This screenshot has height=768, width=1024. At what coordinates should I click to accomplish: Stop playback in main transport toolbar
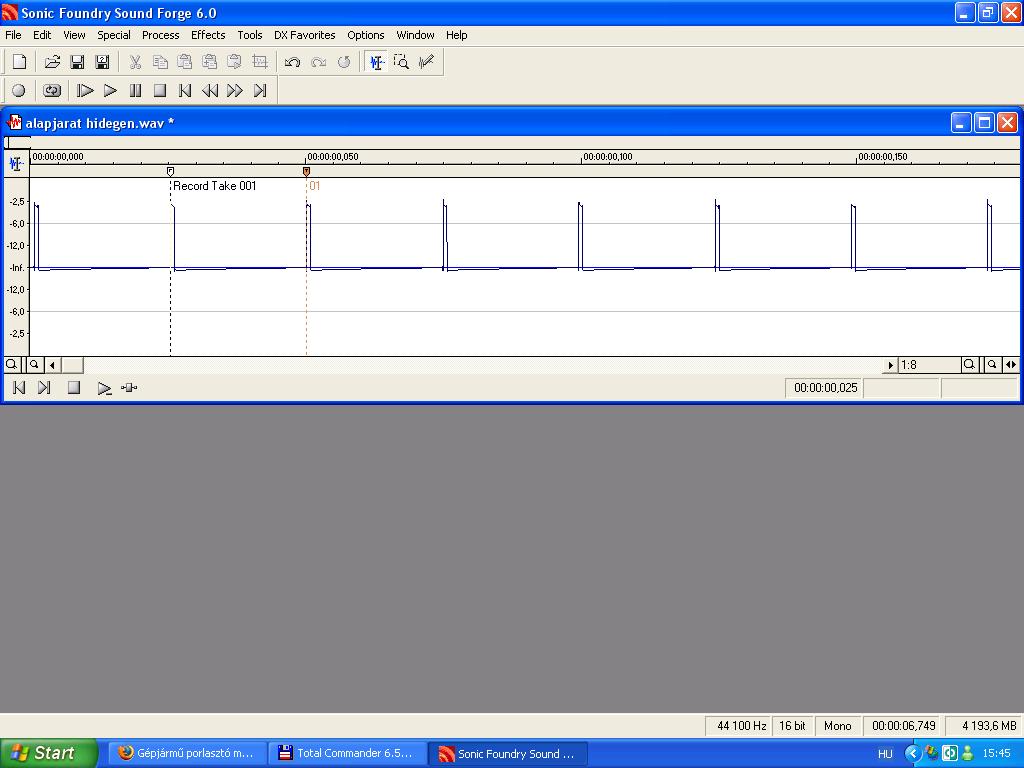point(160,91)
